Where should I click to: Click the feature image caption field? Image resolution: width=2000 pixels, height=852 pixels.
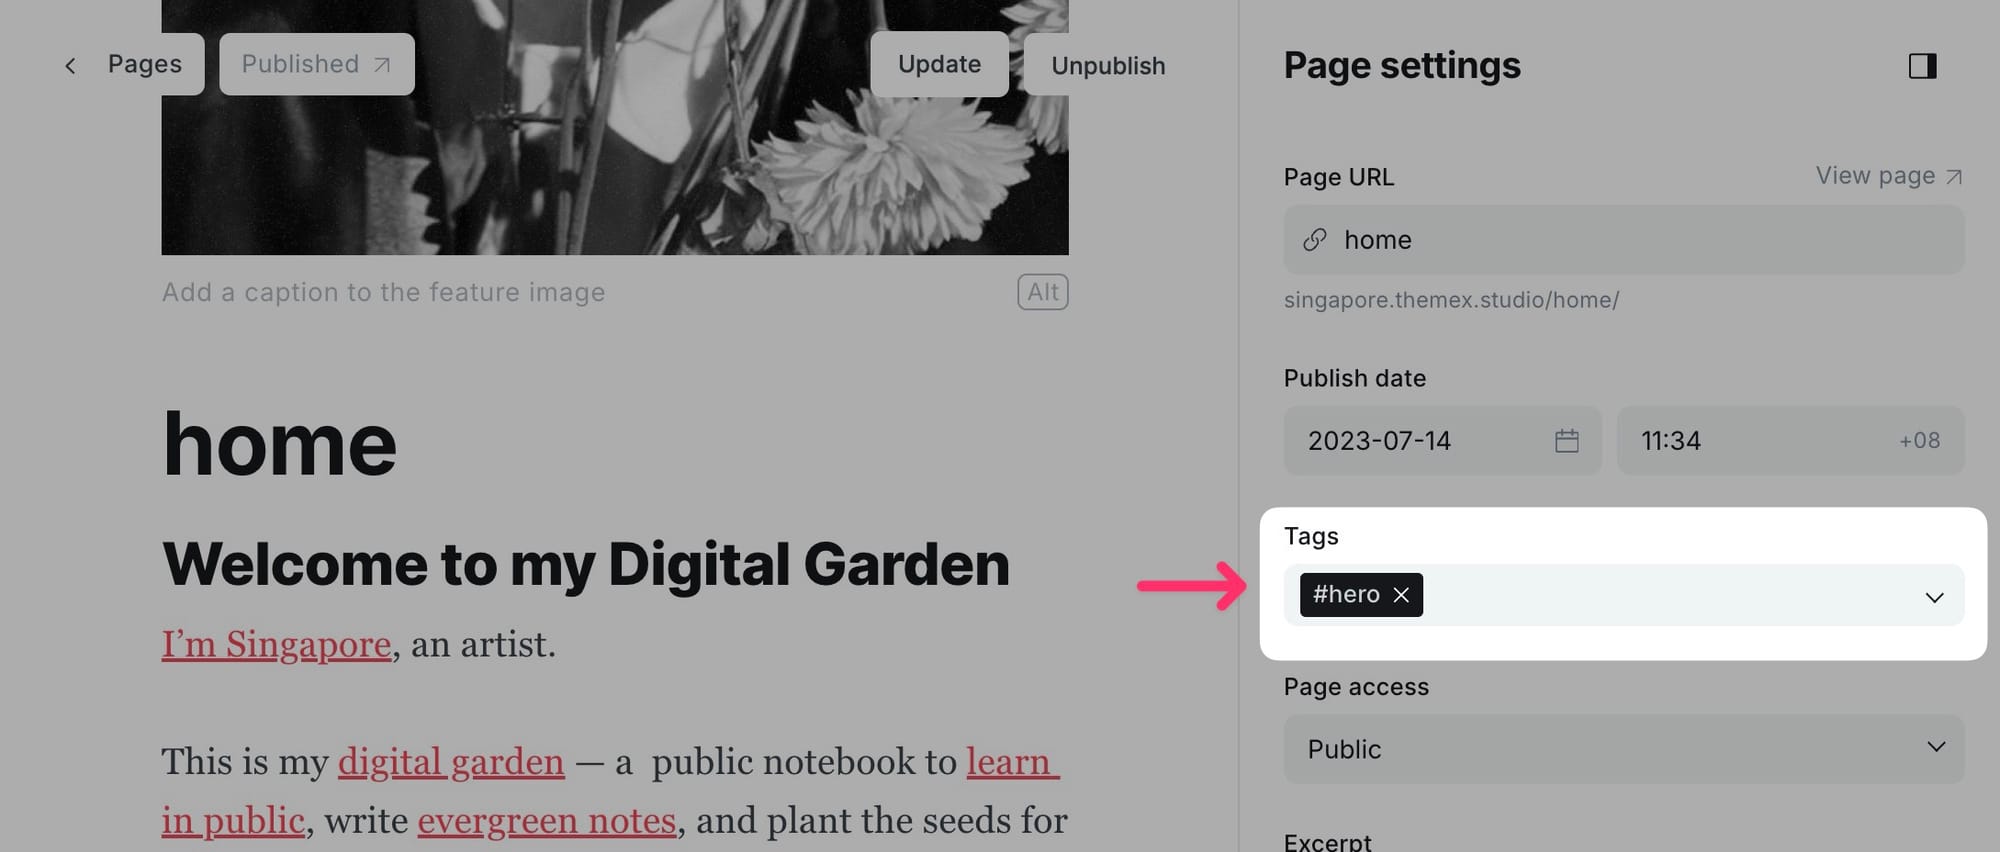383,292
